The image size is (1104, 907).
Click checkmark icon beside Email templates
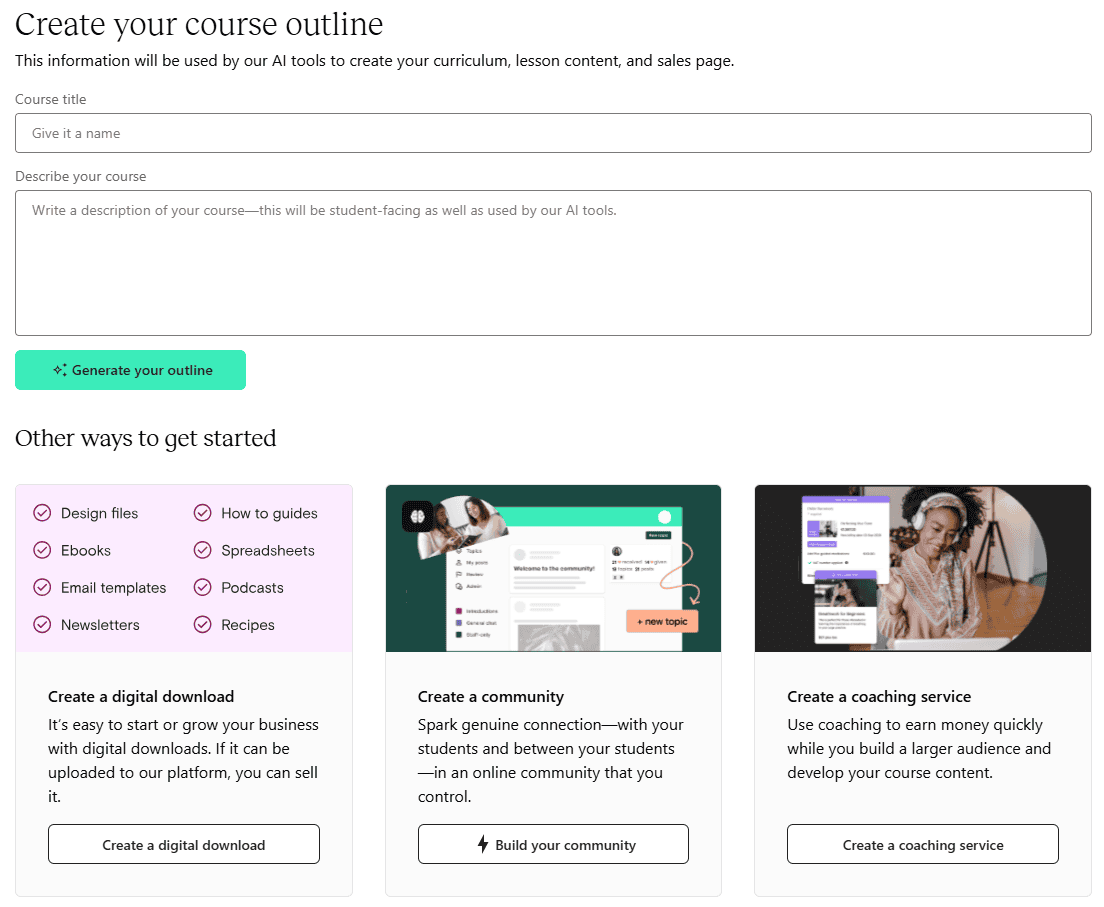click(x=42, y=587)
